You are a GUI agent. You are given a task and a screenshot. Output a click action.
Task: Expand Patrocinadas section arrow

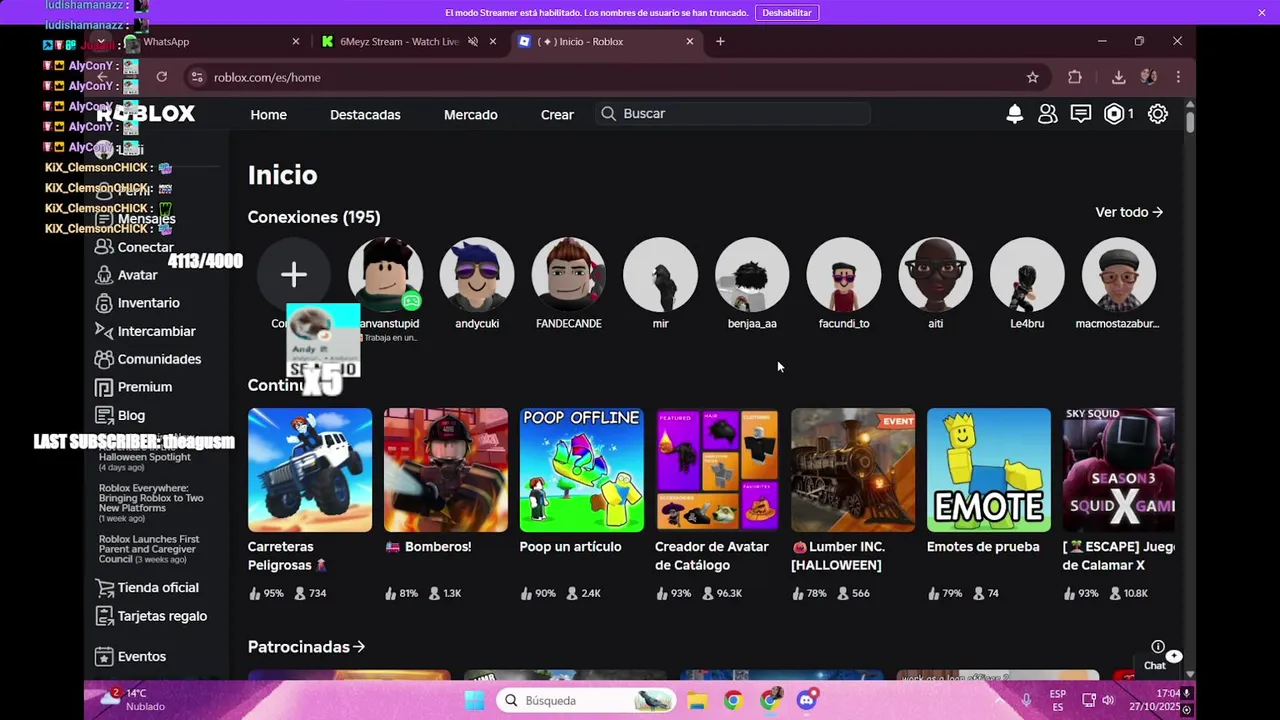tap(359, 647)
